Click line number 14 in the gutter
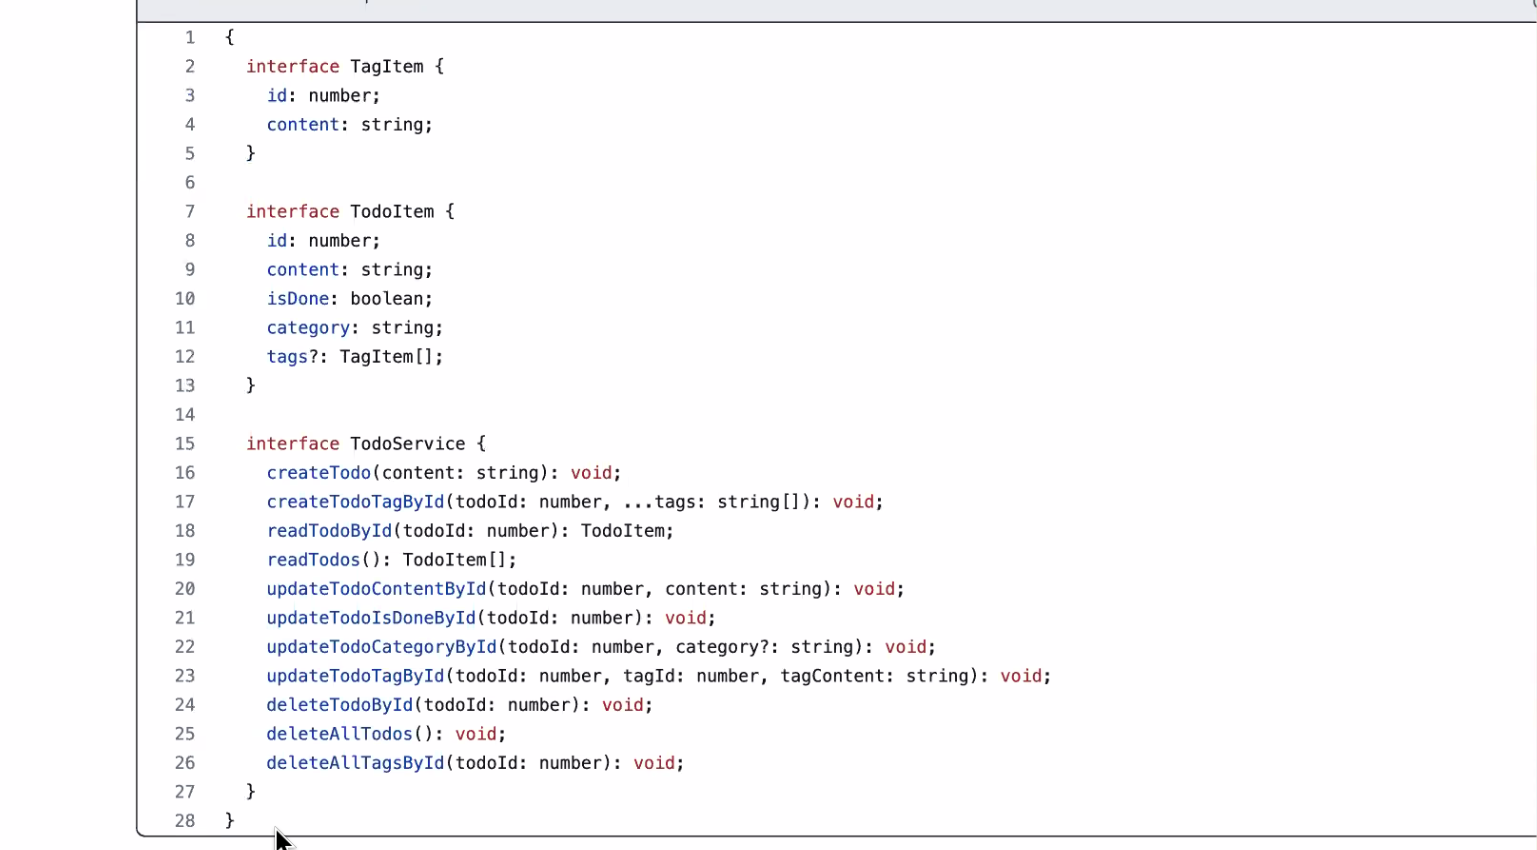Image resolution: width=1537 pixels, height=850 pixels. [x=185, y=415]
